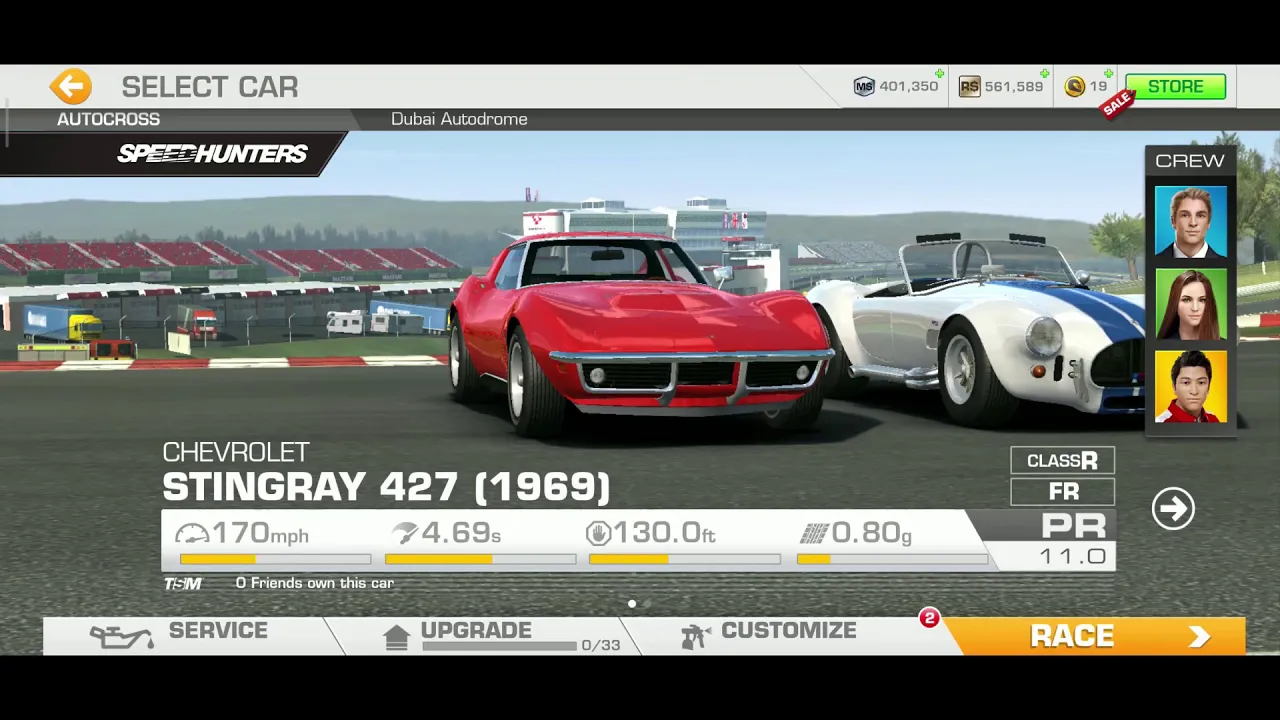
Task: Click the CLASS R badge
Action: coord(1062,460)
